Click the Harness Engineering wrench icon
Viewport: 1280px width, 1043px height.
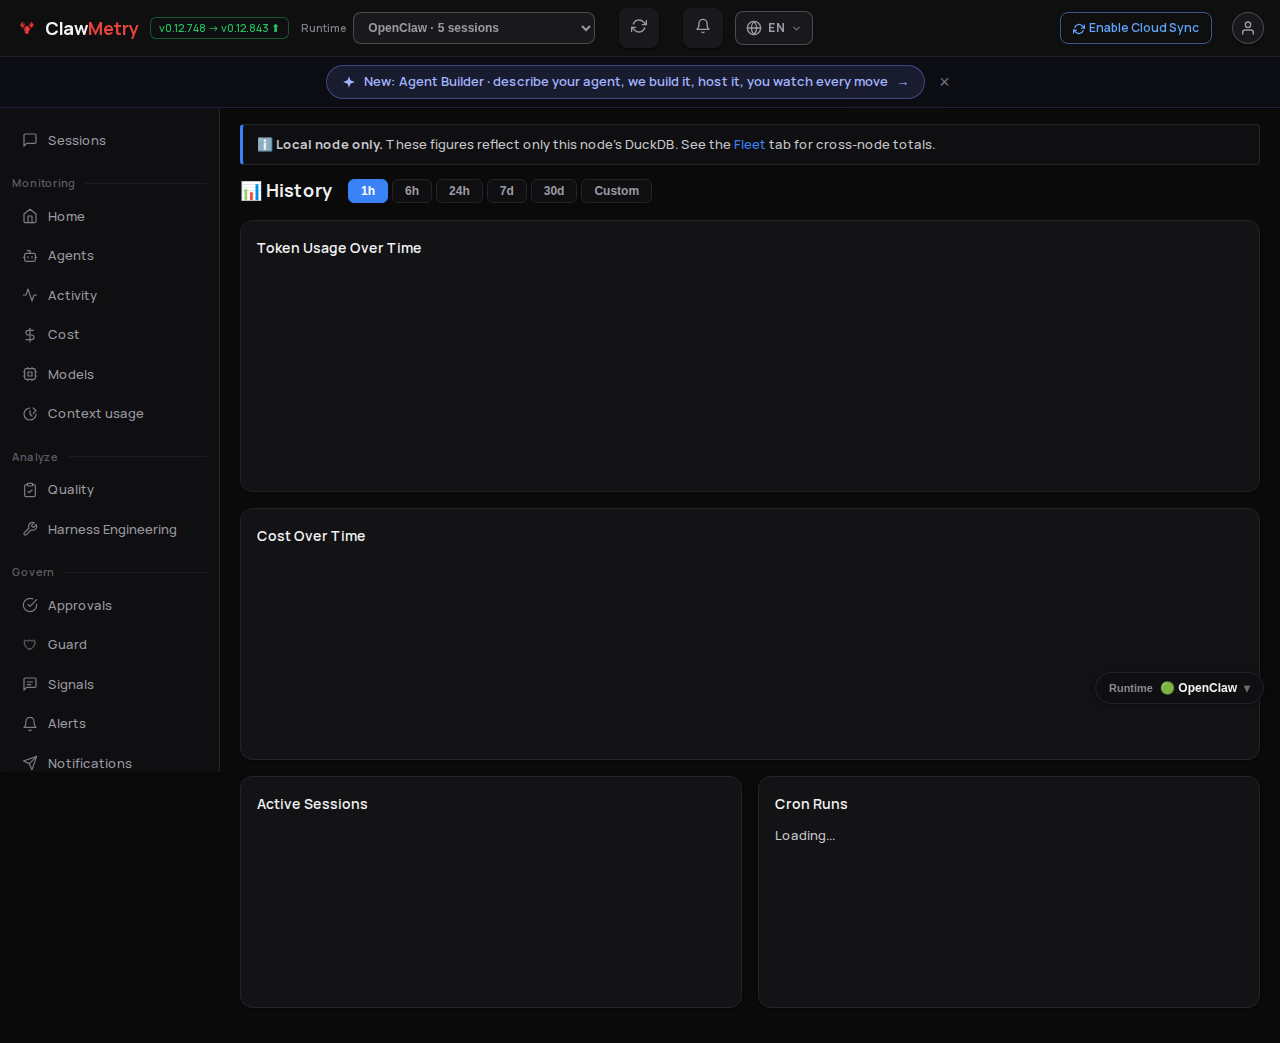click(x=30, y=530)
